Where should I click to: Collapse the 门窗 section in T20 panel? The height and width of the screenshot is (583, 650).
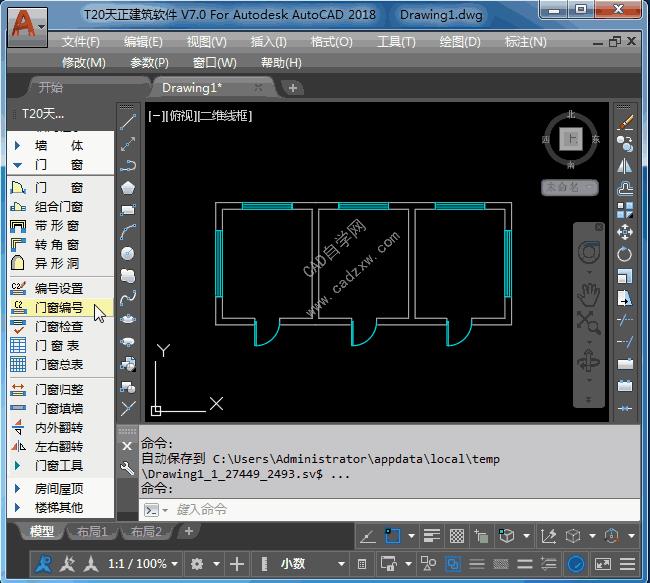click(x=17, y=165)
